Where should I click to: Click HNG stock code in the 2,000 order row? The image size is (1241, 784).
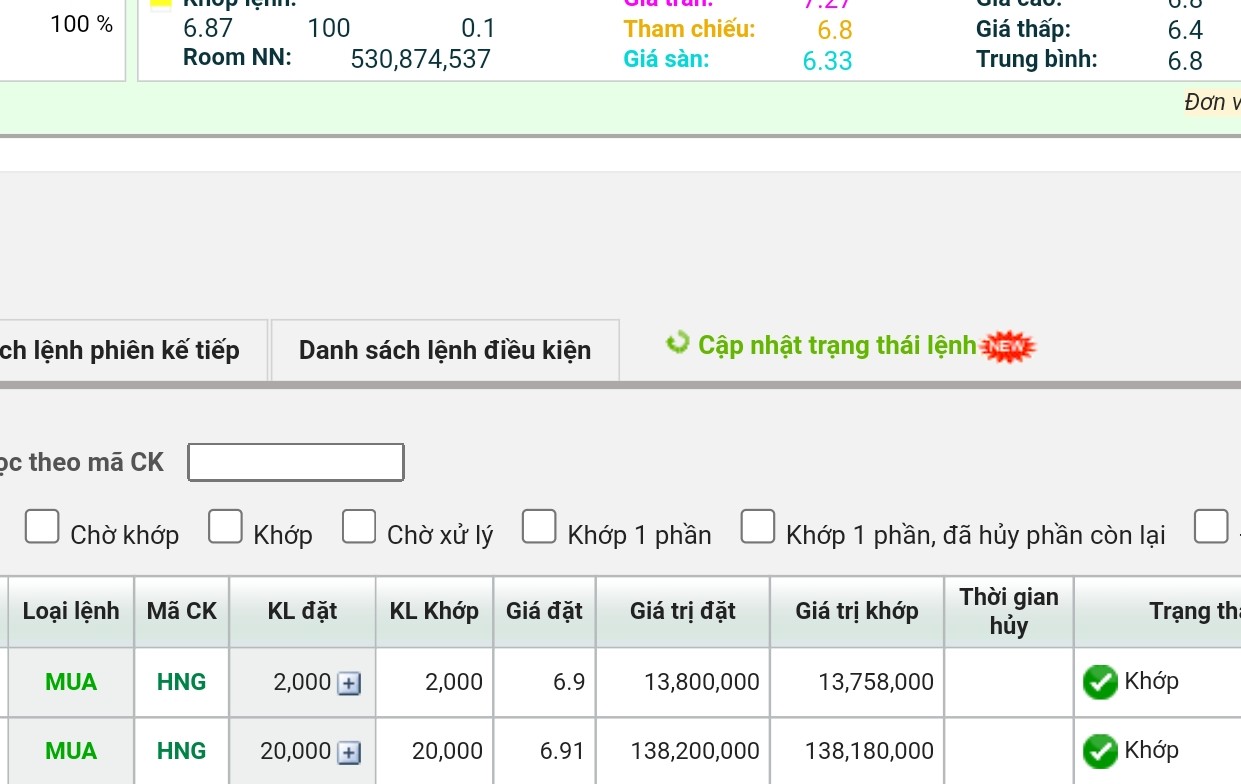click(181, 682)
